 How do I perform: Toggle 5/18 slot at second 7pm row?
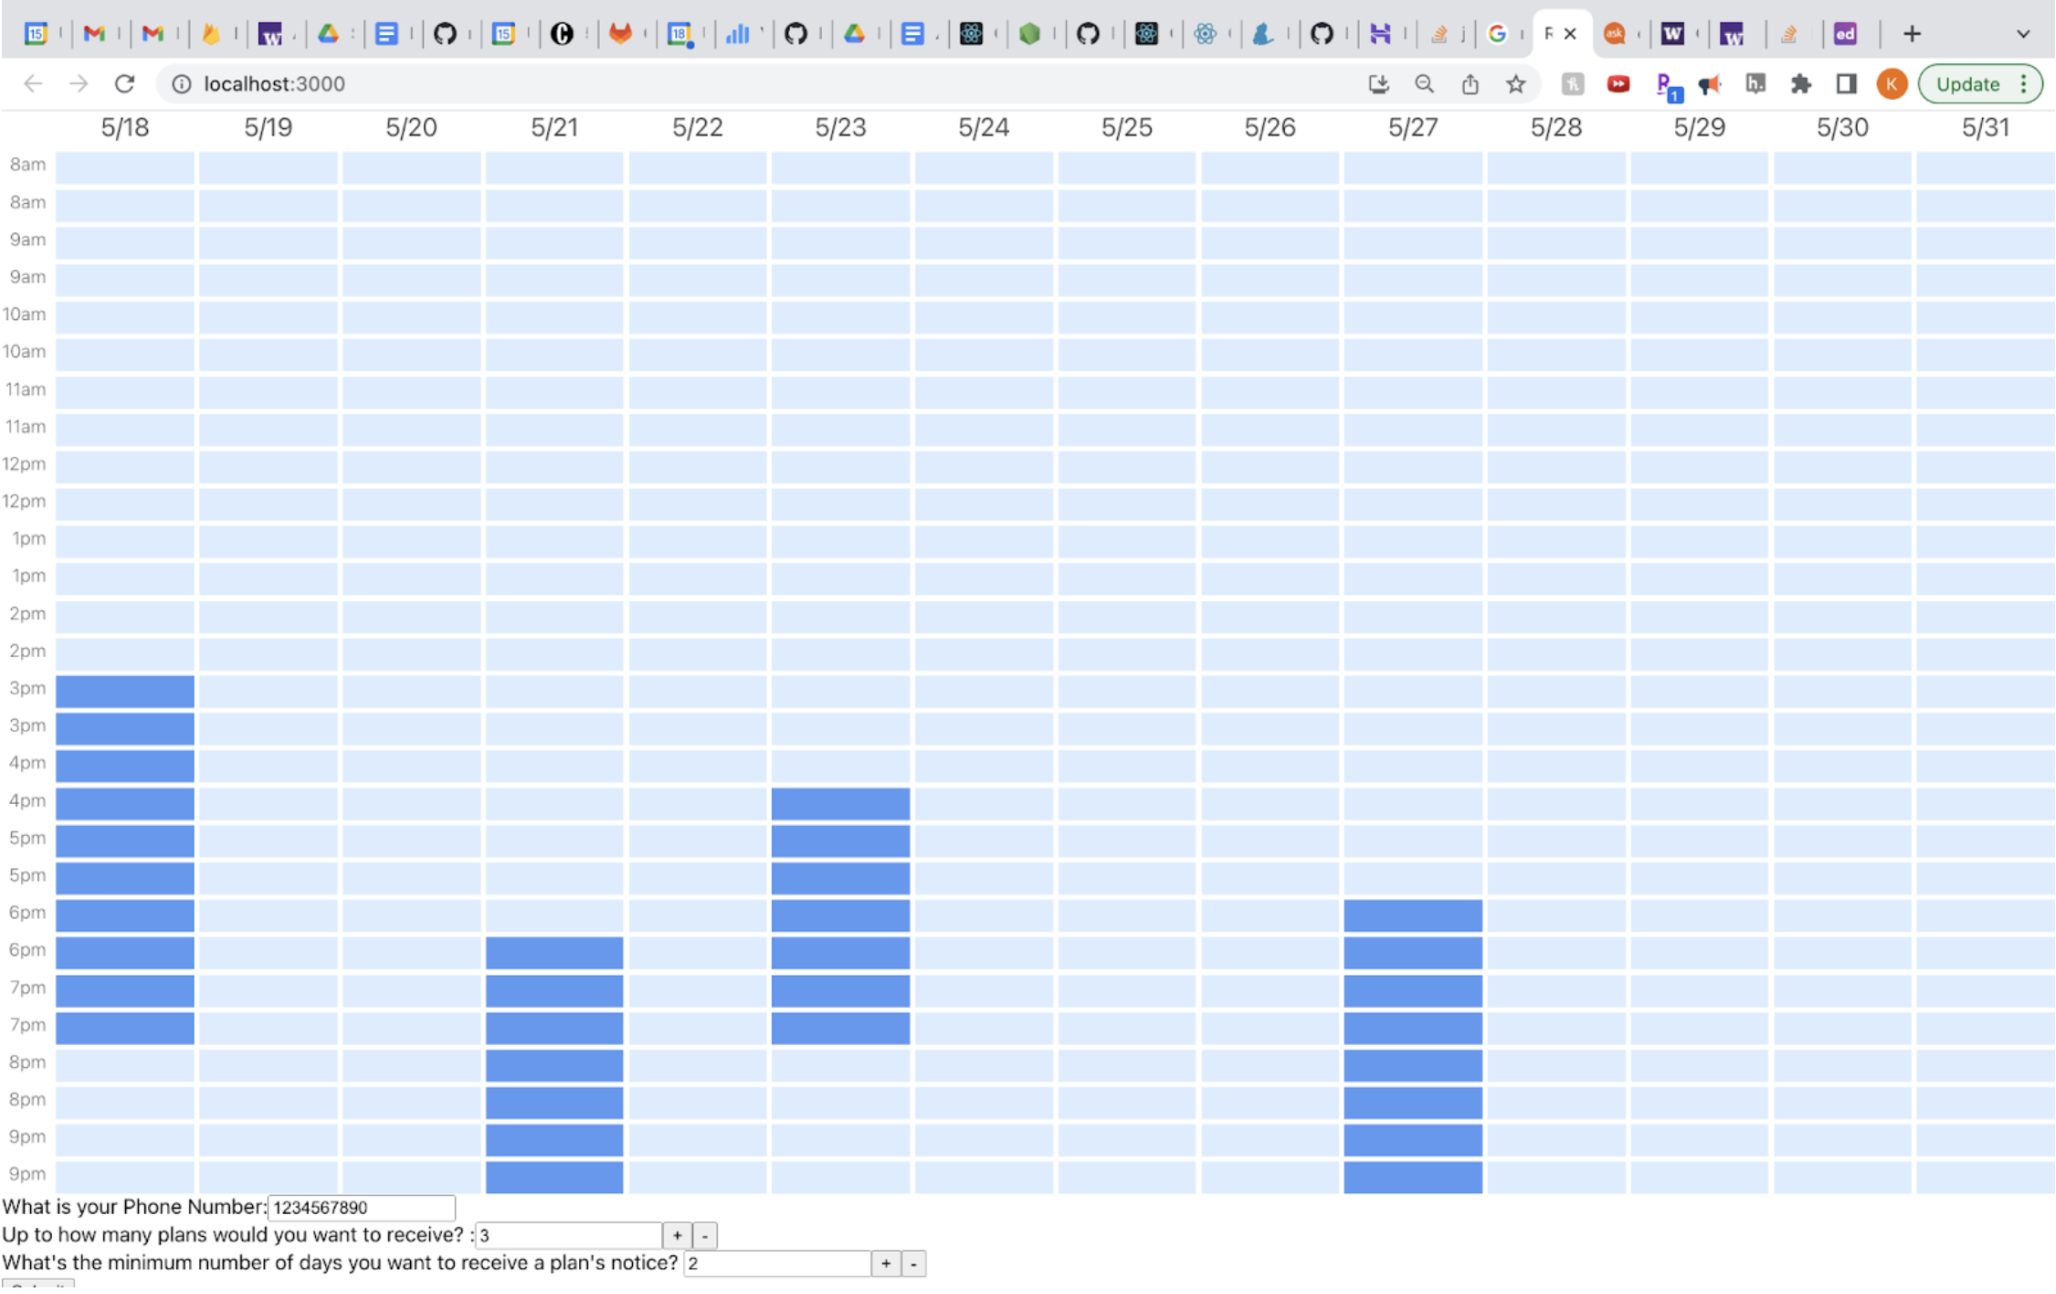pos(124,1028)
